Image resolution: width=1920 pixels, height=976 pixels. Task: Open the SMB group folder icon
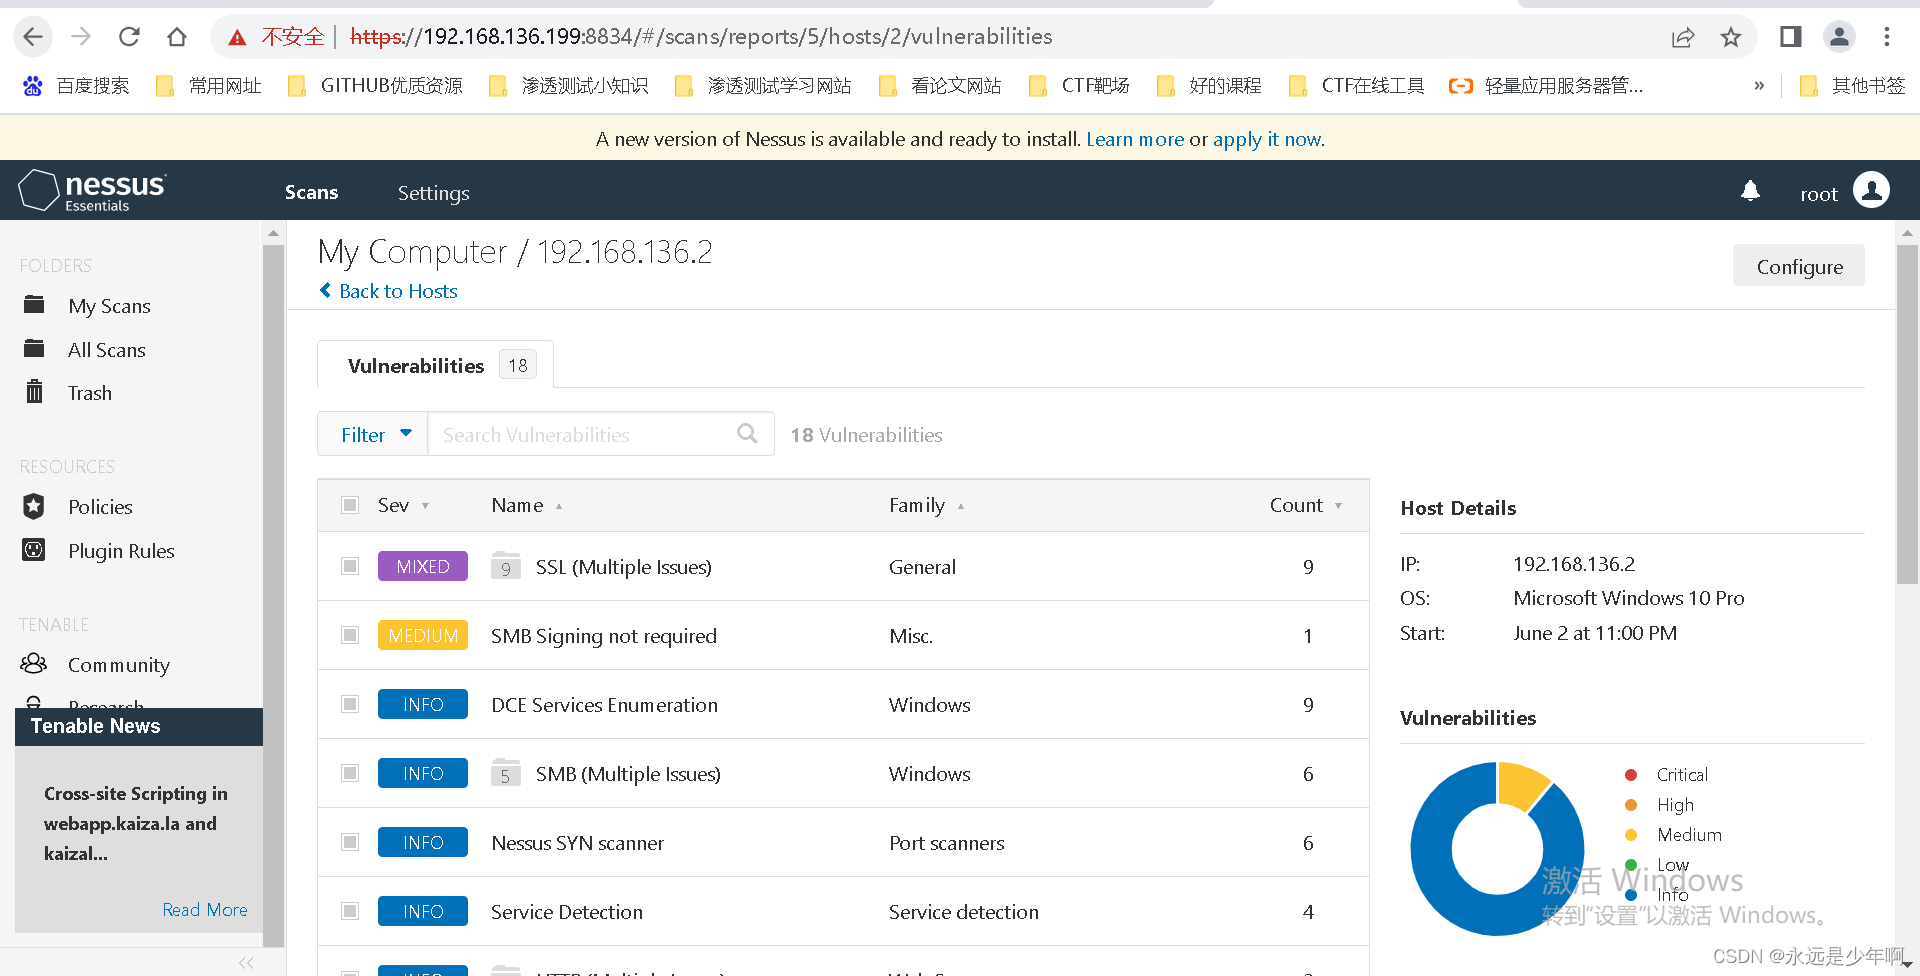coord(506,773)
